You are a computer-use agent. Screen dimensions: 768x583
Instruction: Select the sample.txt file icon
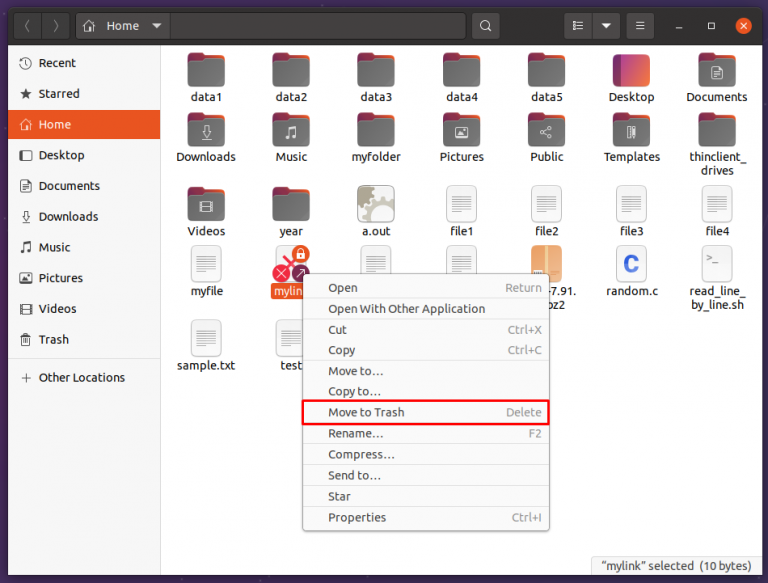(206, 338)
